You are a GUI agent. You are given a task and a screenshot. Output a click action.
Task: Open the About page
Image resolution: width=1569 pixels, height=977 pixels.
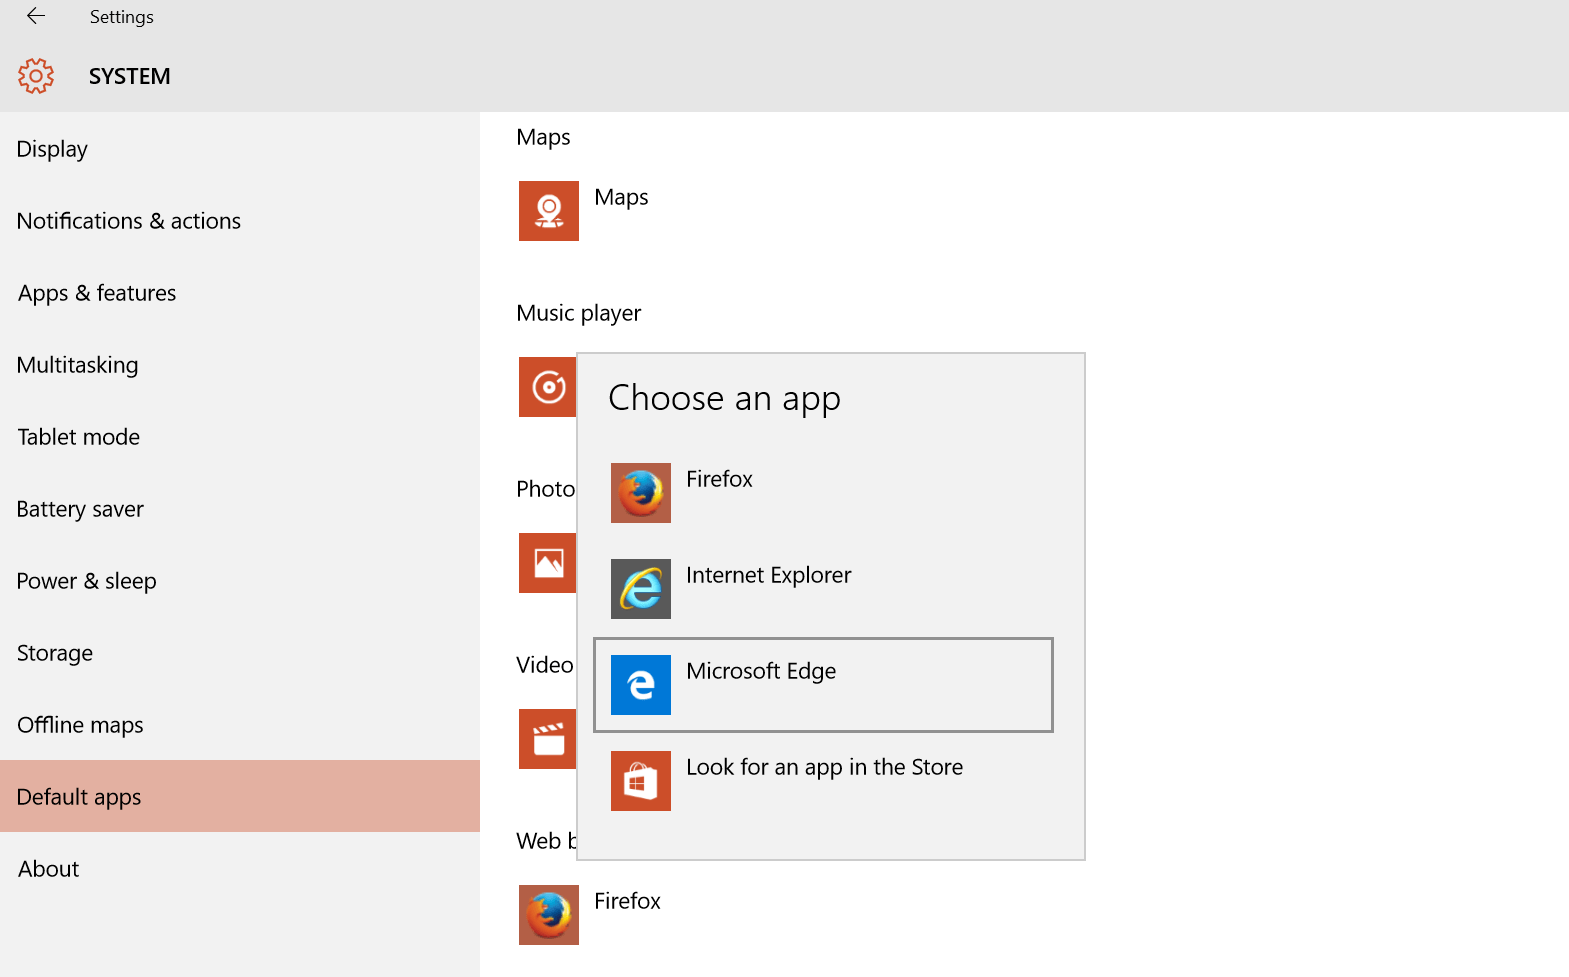(240, 869)
